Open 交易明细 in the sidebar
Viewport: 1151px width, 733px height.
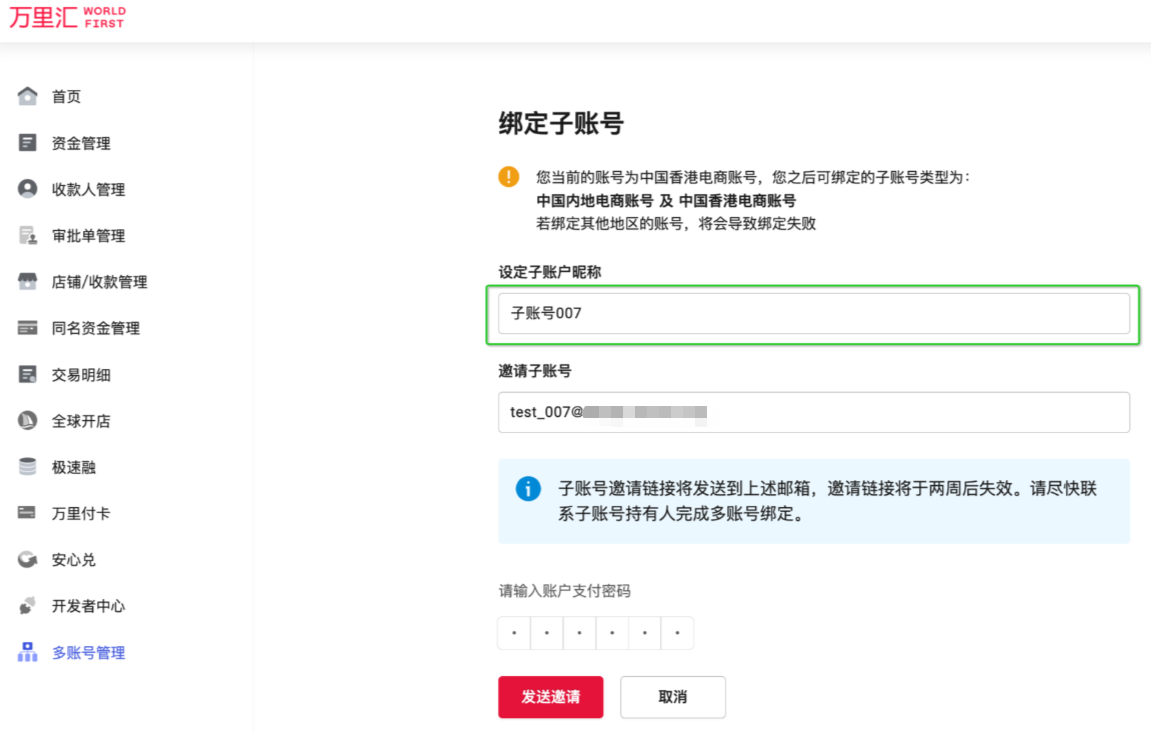click(80, 375)
